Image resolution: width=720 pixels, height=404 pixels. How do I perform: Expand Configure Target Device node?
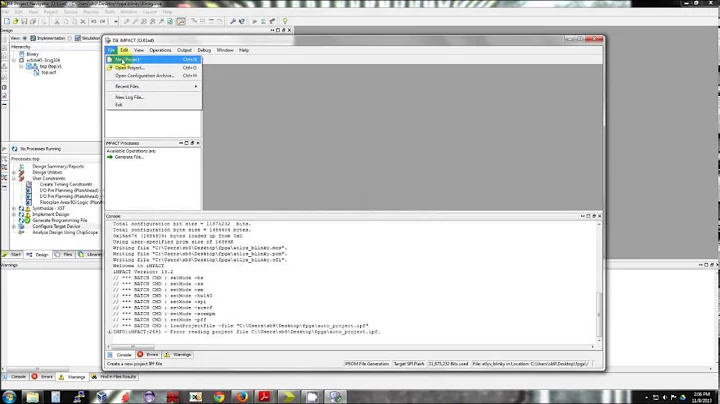point(14,226)
